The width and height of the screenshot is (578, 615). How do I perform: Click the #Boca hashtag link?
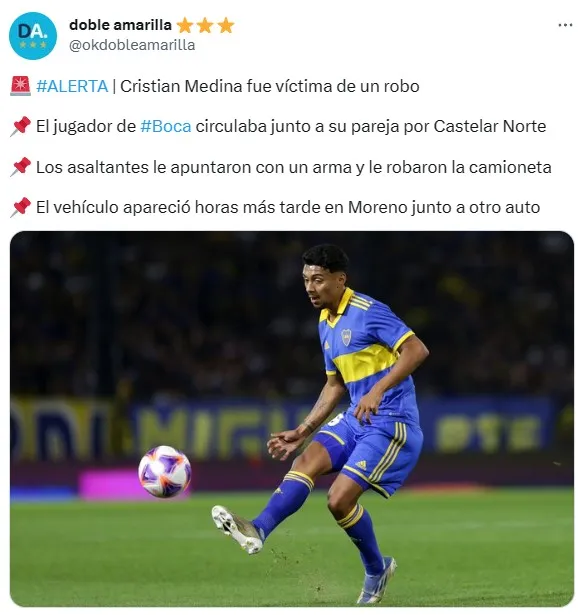[165, 126]
